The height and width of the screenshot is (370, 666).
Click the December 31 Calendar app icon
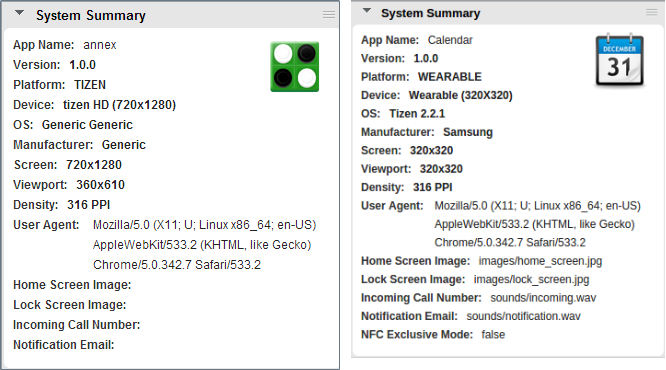620,60
